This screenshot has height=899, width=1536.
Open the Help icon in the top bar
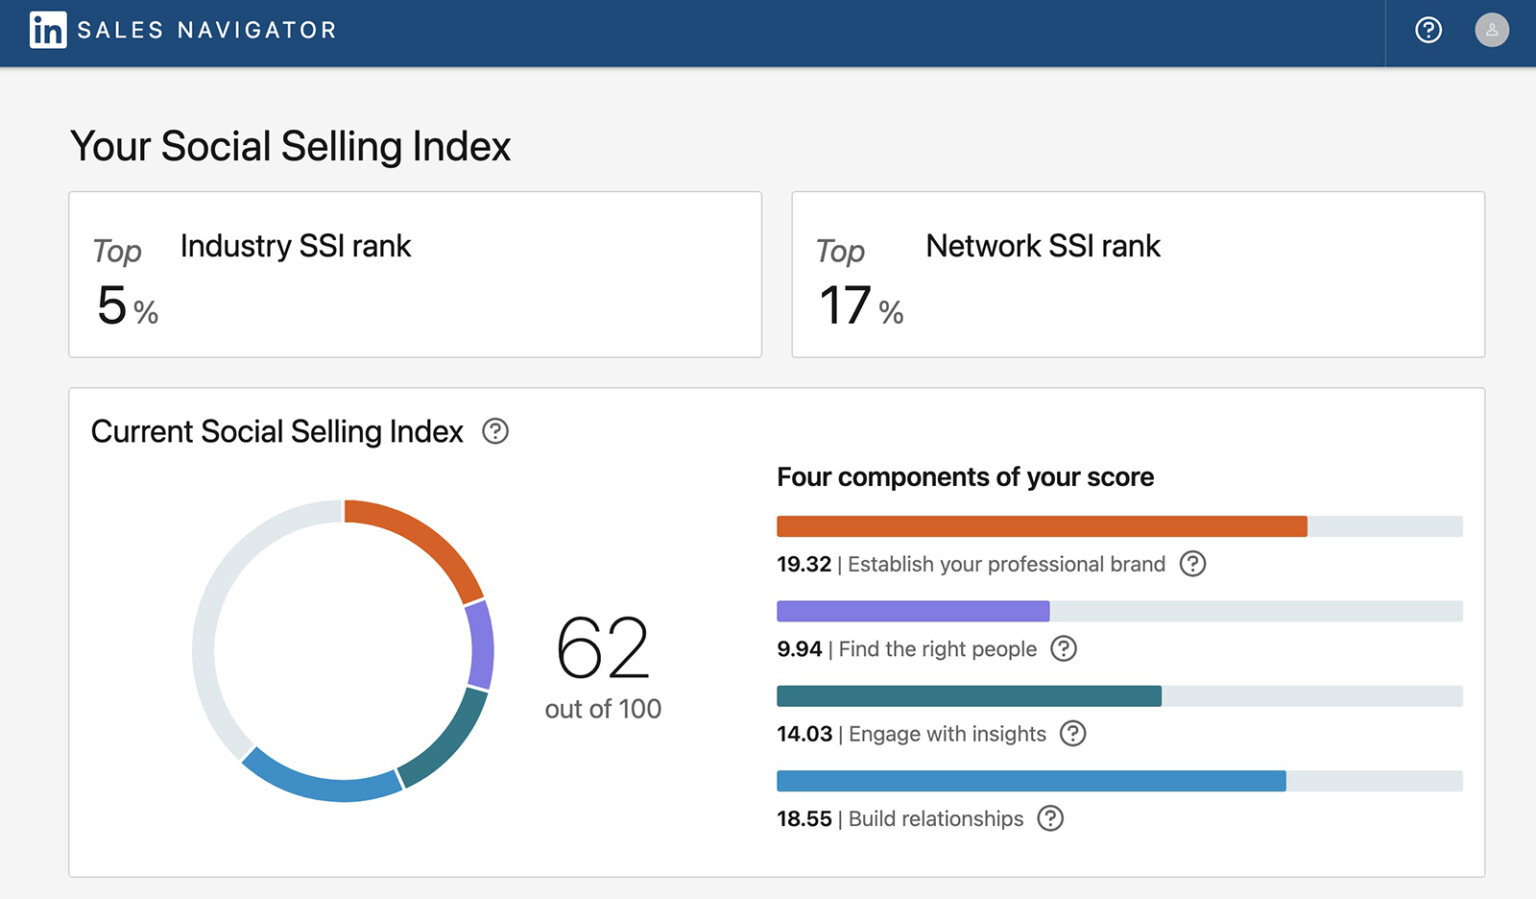click(1428, 31)
